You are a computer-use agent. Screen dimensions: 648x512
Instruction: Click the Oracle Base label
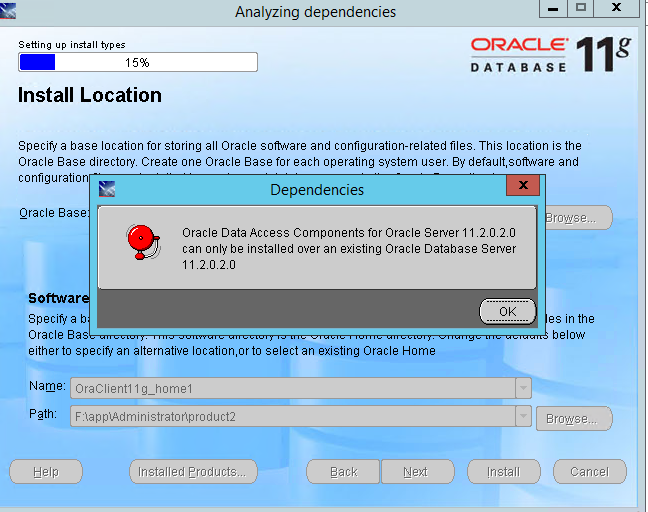pyautogui.click(x=54, y=213)
